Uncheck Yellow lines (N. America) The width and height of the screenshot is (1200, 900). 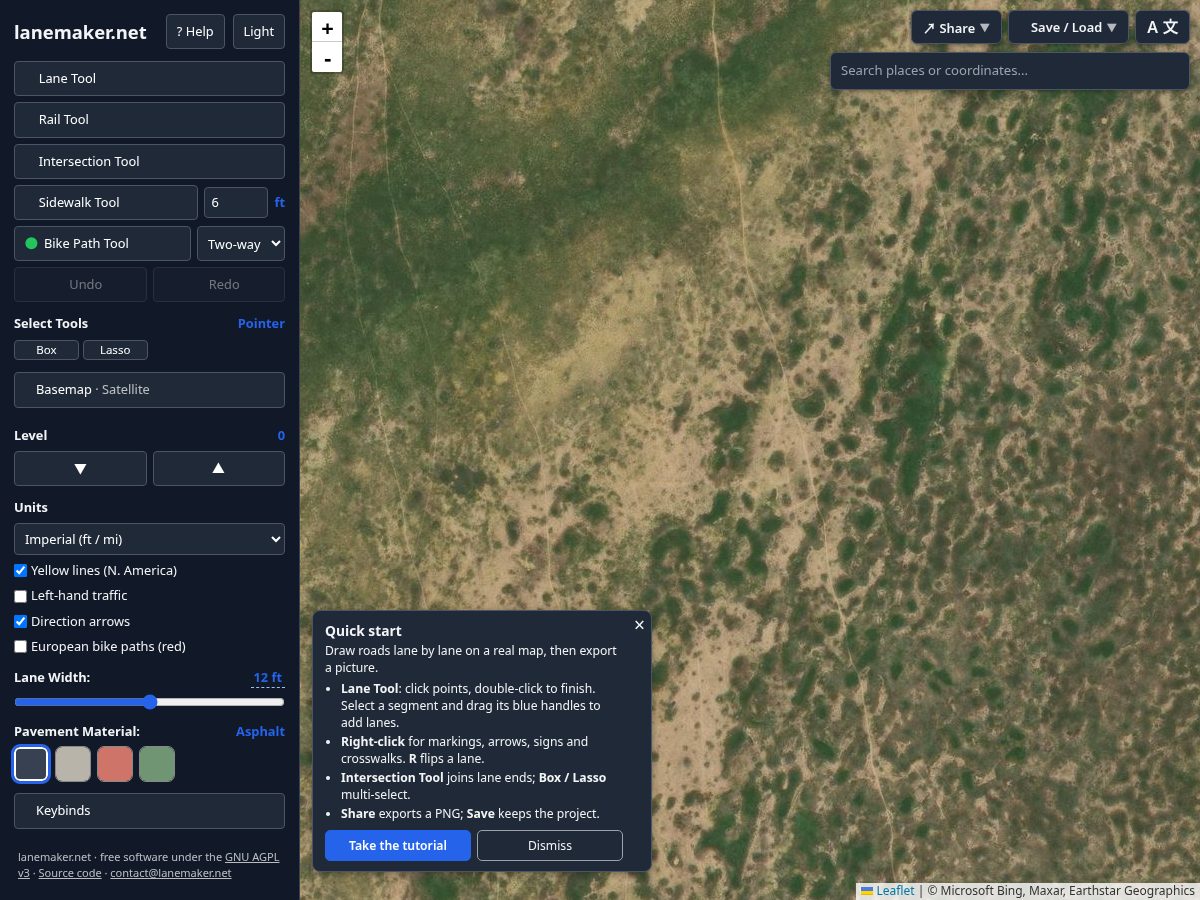(20, 570)
